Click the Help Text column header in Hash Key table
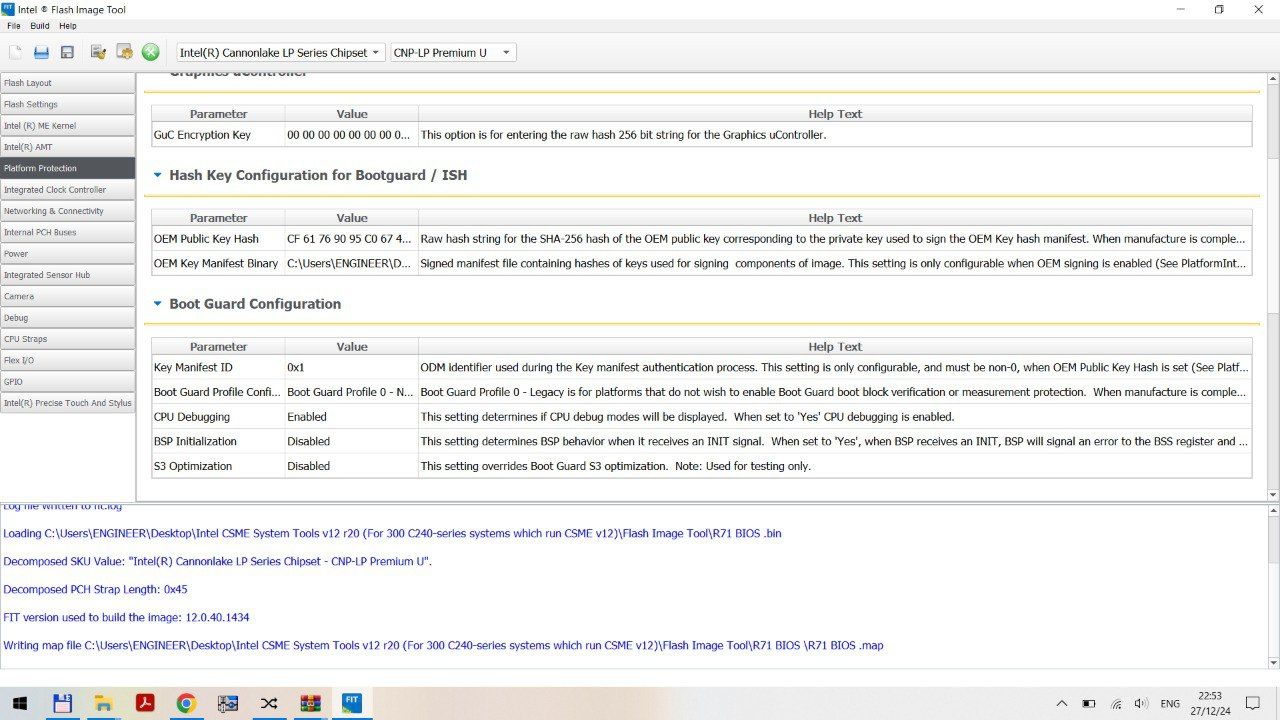 pos(835,218)
